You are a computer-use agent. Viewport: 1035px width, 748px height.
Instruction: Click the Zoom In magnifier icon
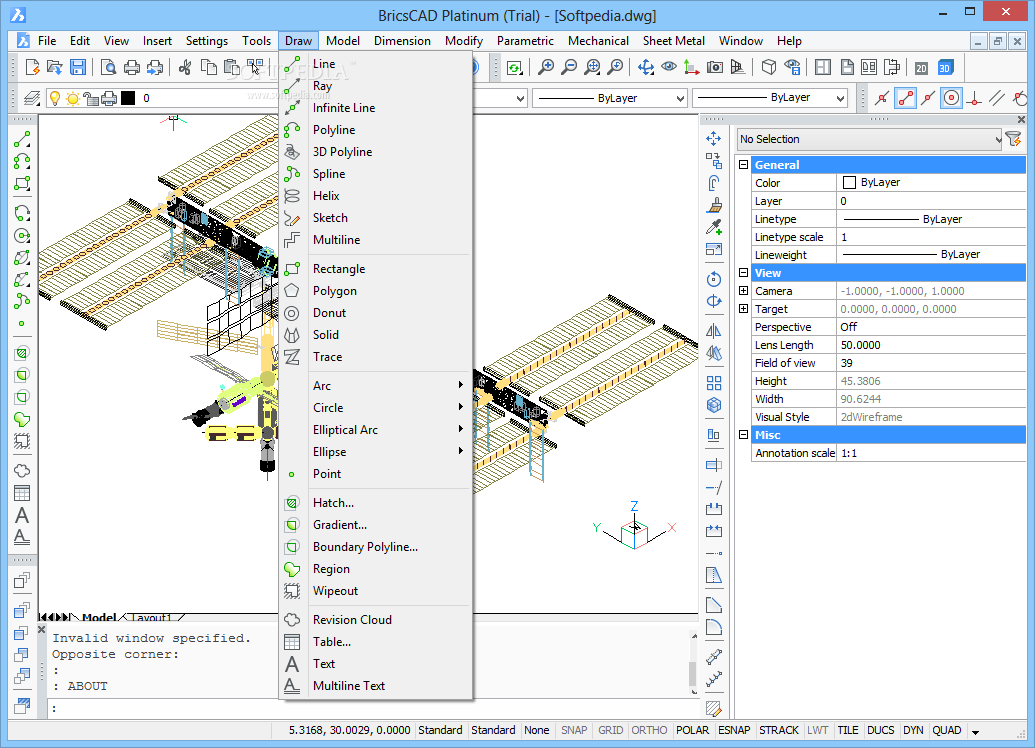547,67
